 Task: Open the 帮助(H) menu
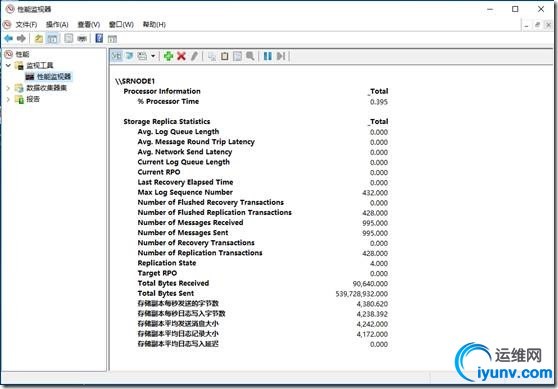[154, 24]
